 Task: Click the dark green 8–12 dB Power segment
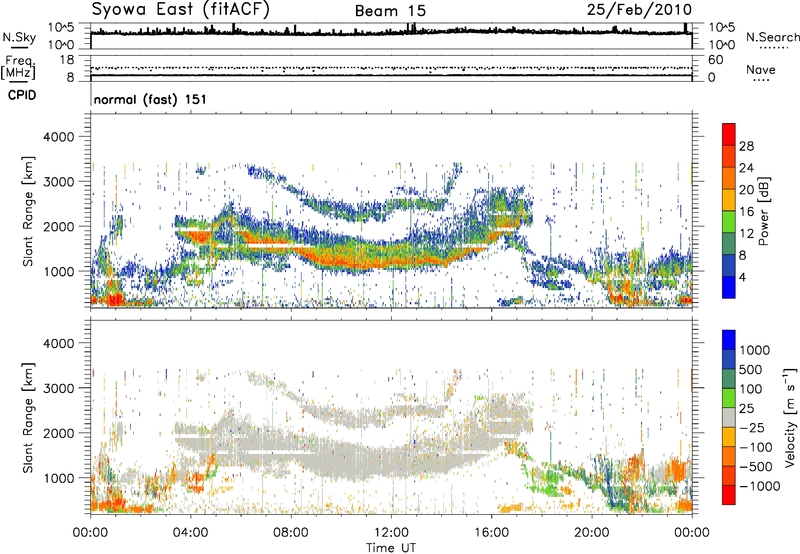coord(729,243)
